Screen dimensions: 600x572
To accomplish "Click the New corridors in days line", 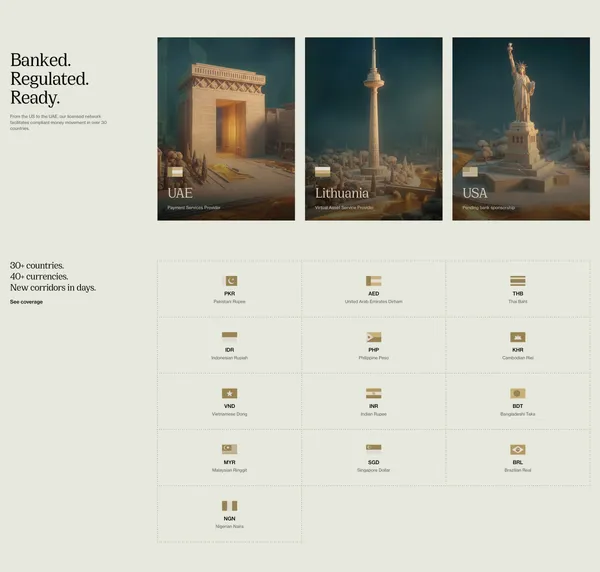I will (53, 288).
